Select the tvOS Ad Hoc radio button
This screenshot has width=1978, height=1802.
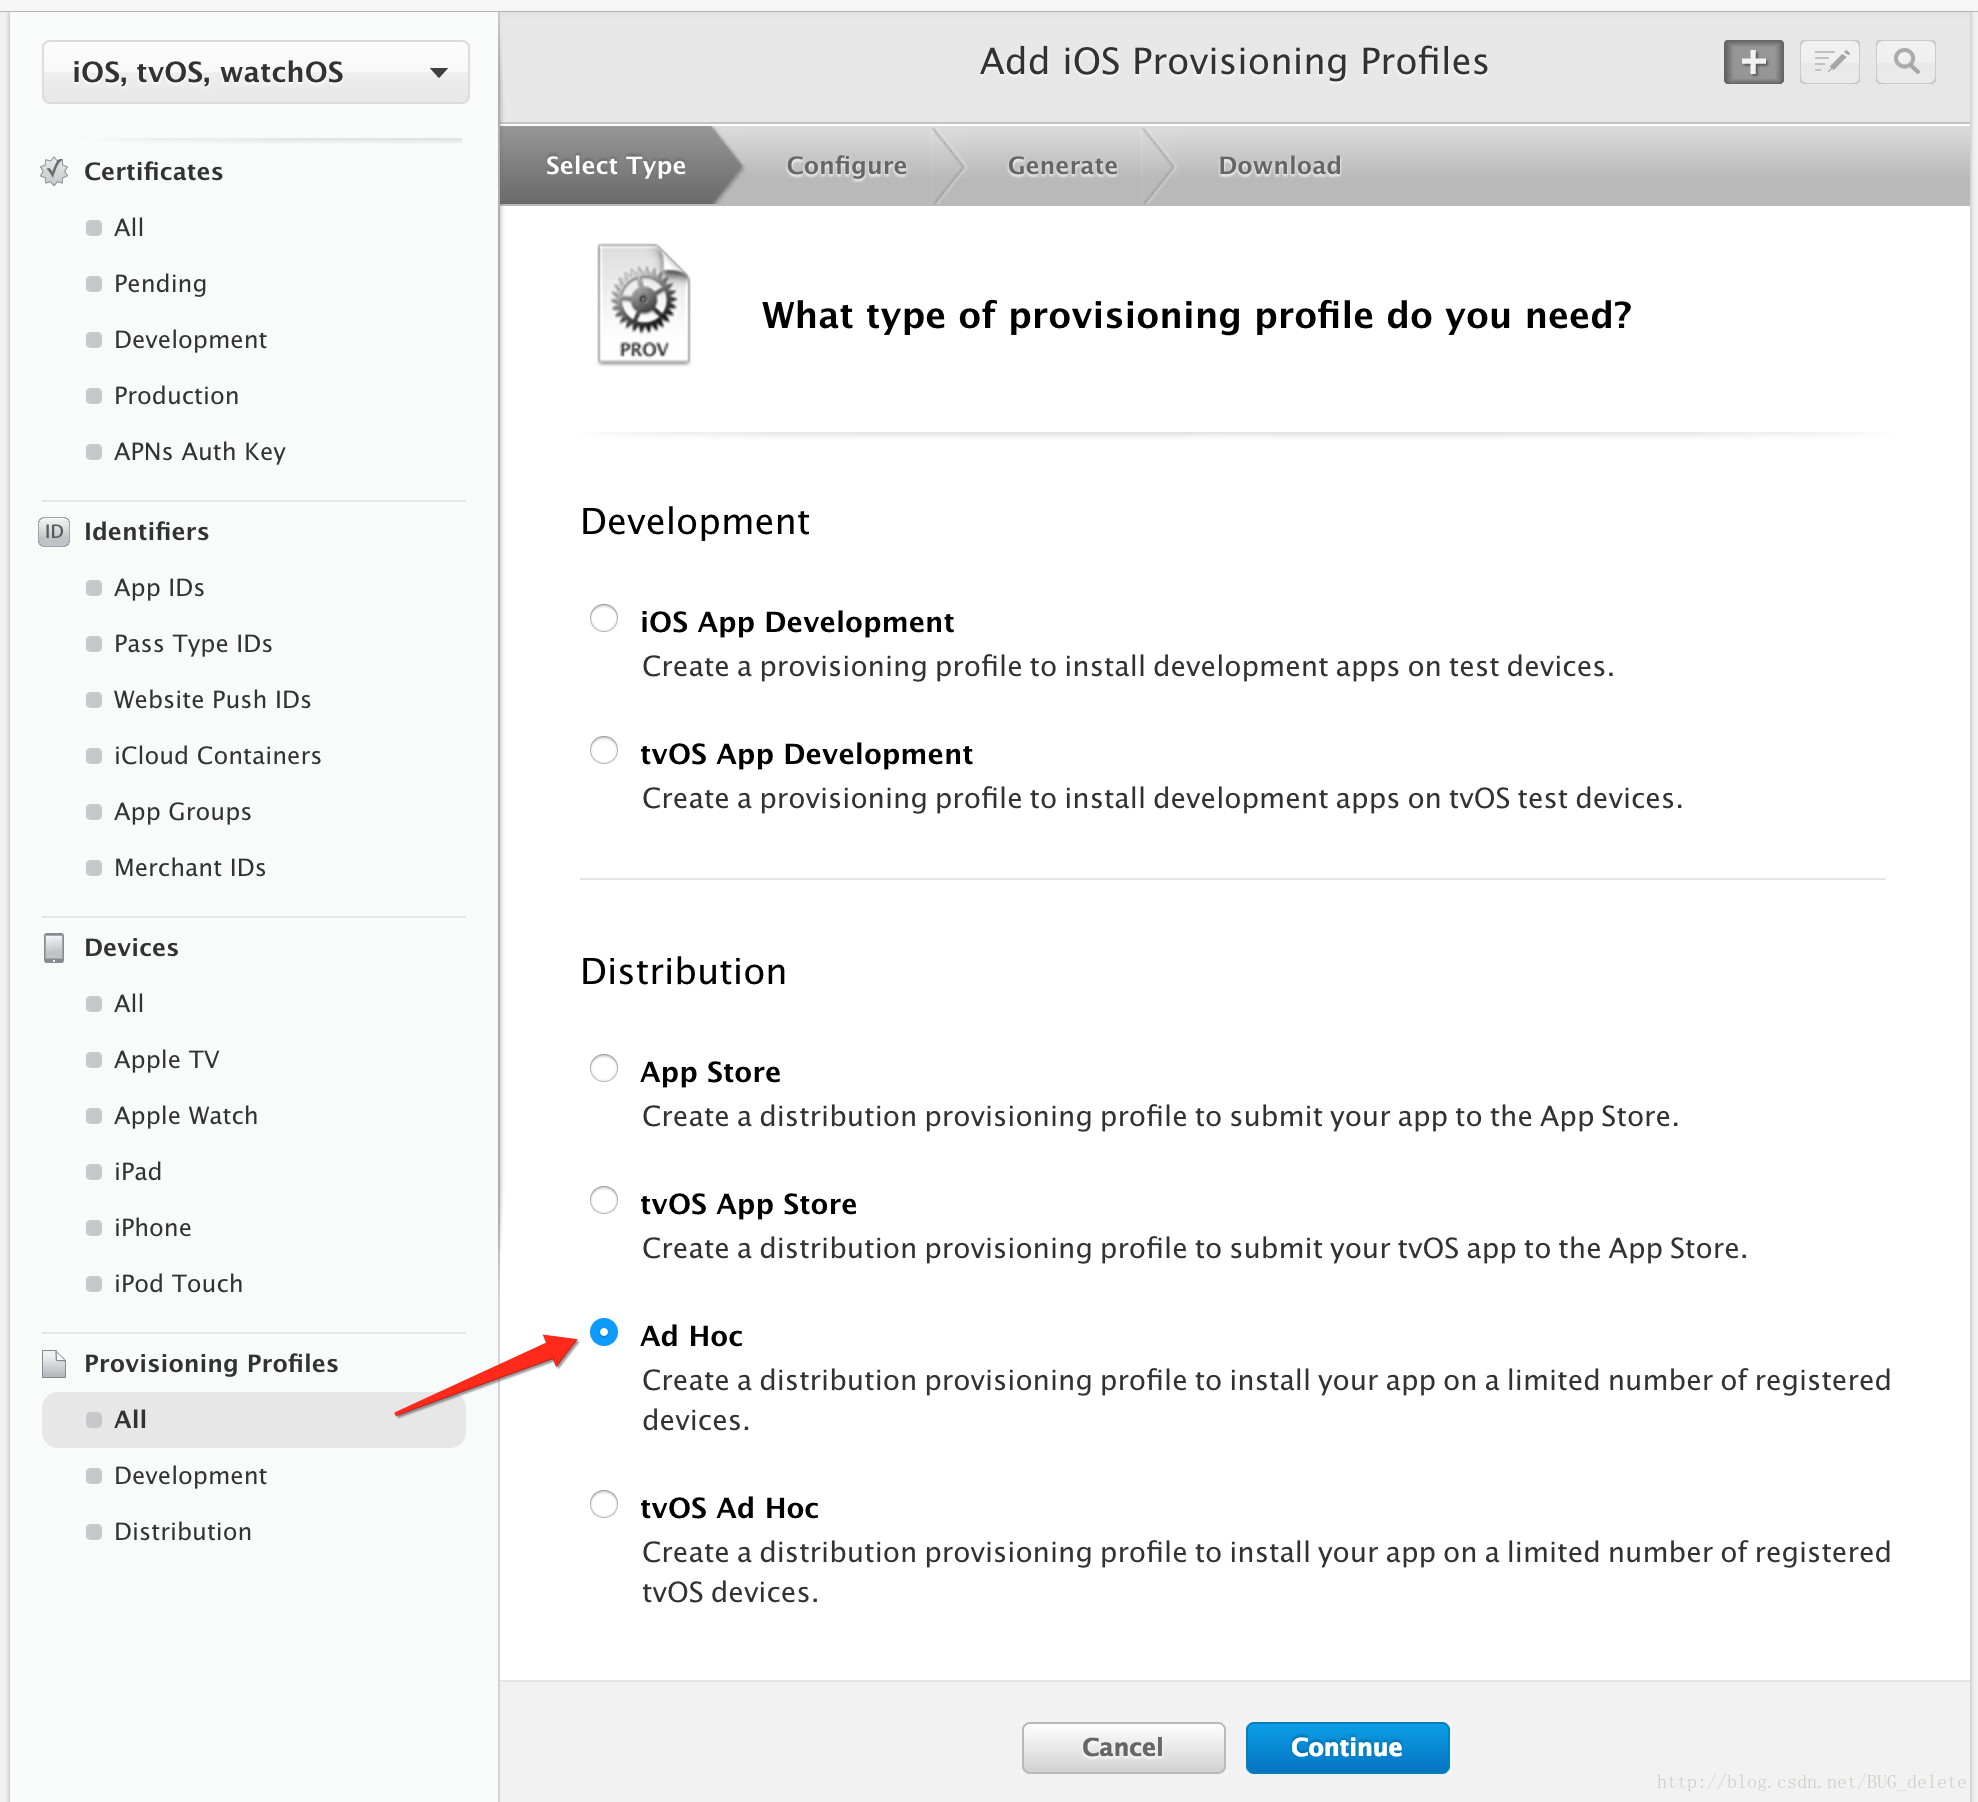click(604, 1504)
